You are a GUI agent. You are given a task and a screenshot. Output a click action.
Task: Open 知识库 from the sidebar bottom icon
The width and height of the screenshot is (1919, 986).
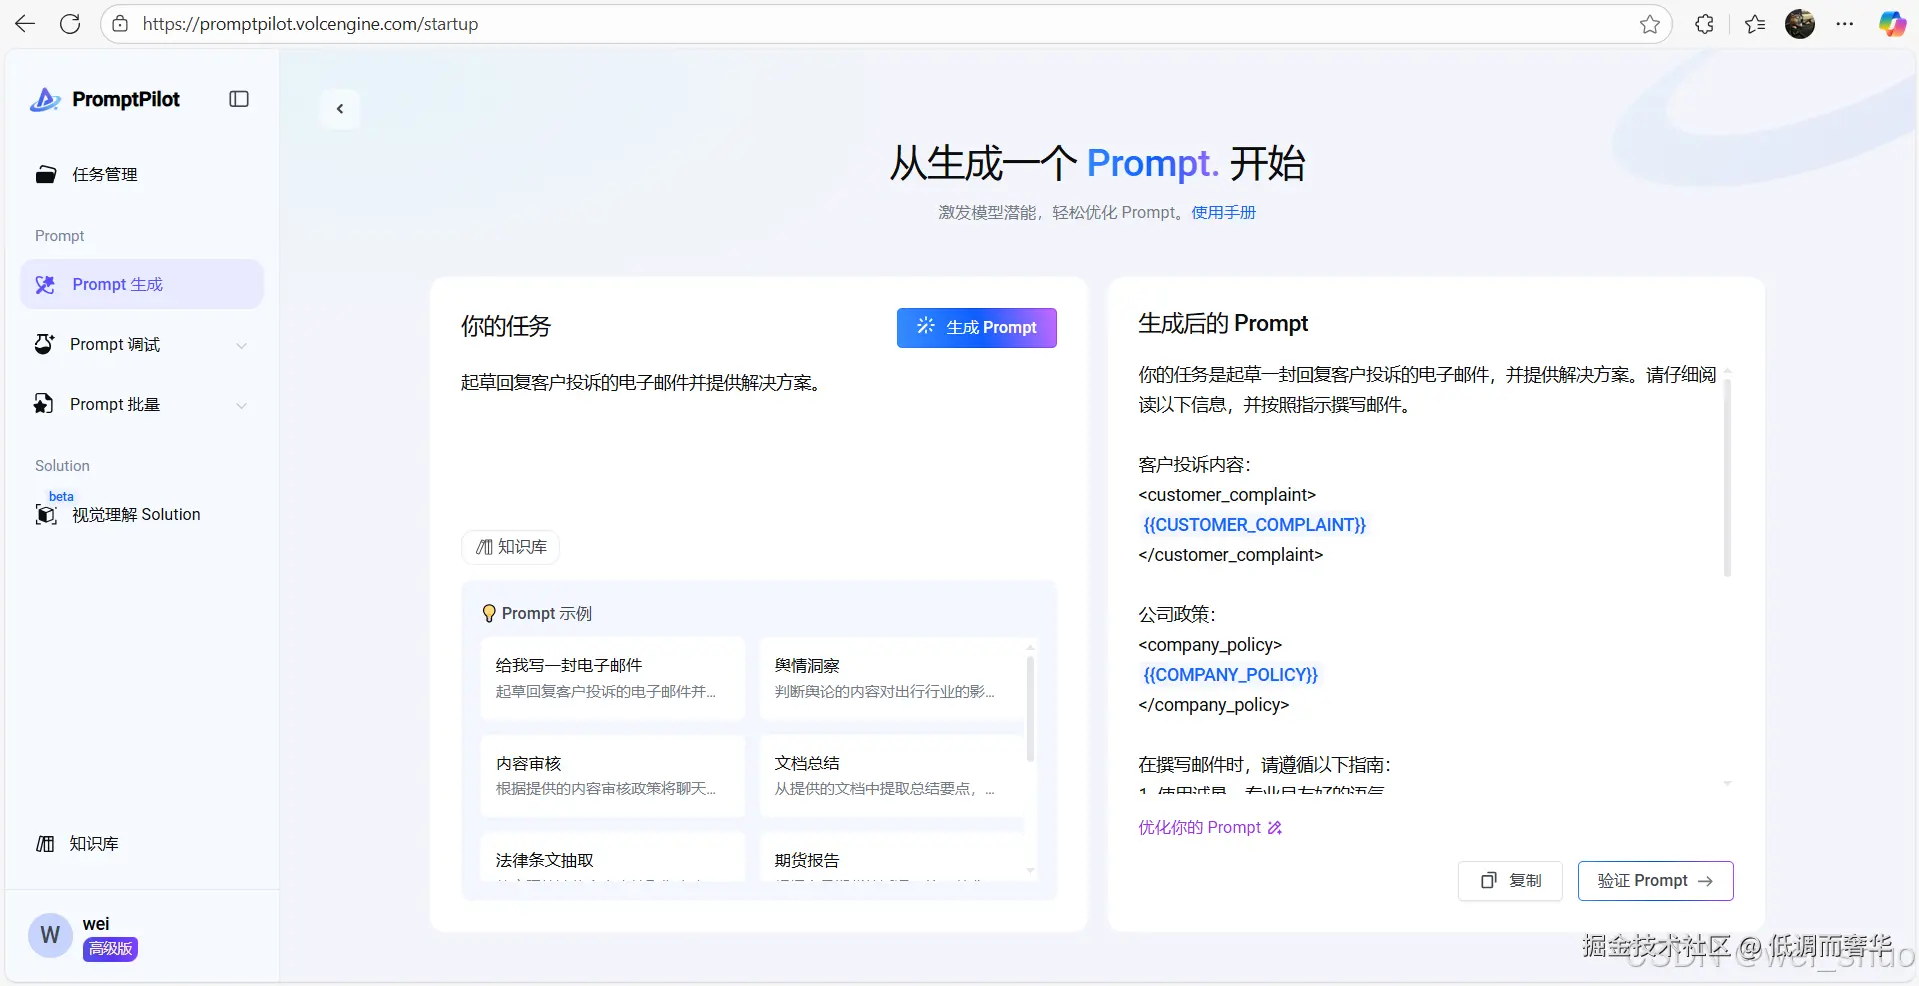(x=45, y=843)
